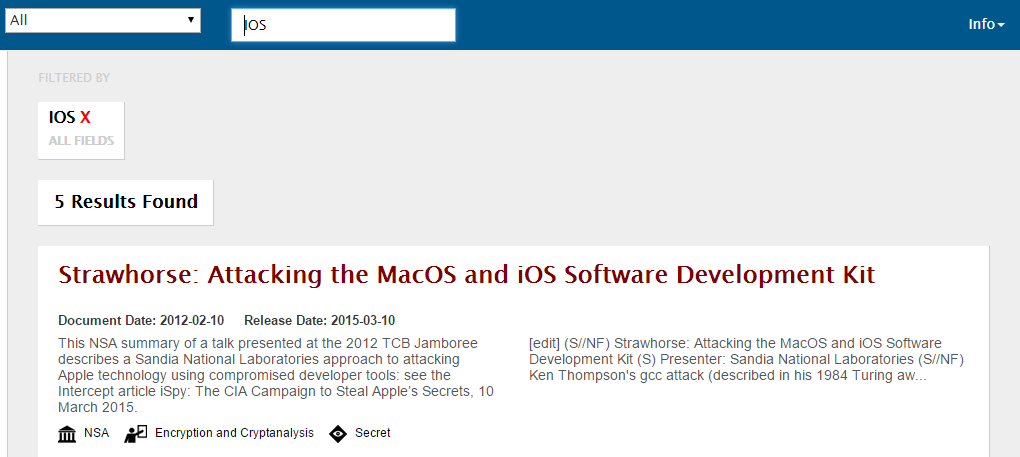Open the All category dropdown
The image size is (1020, 457).
103,20
